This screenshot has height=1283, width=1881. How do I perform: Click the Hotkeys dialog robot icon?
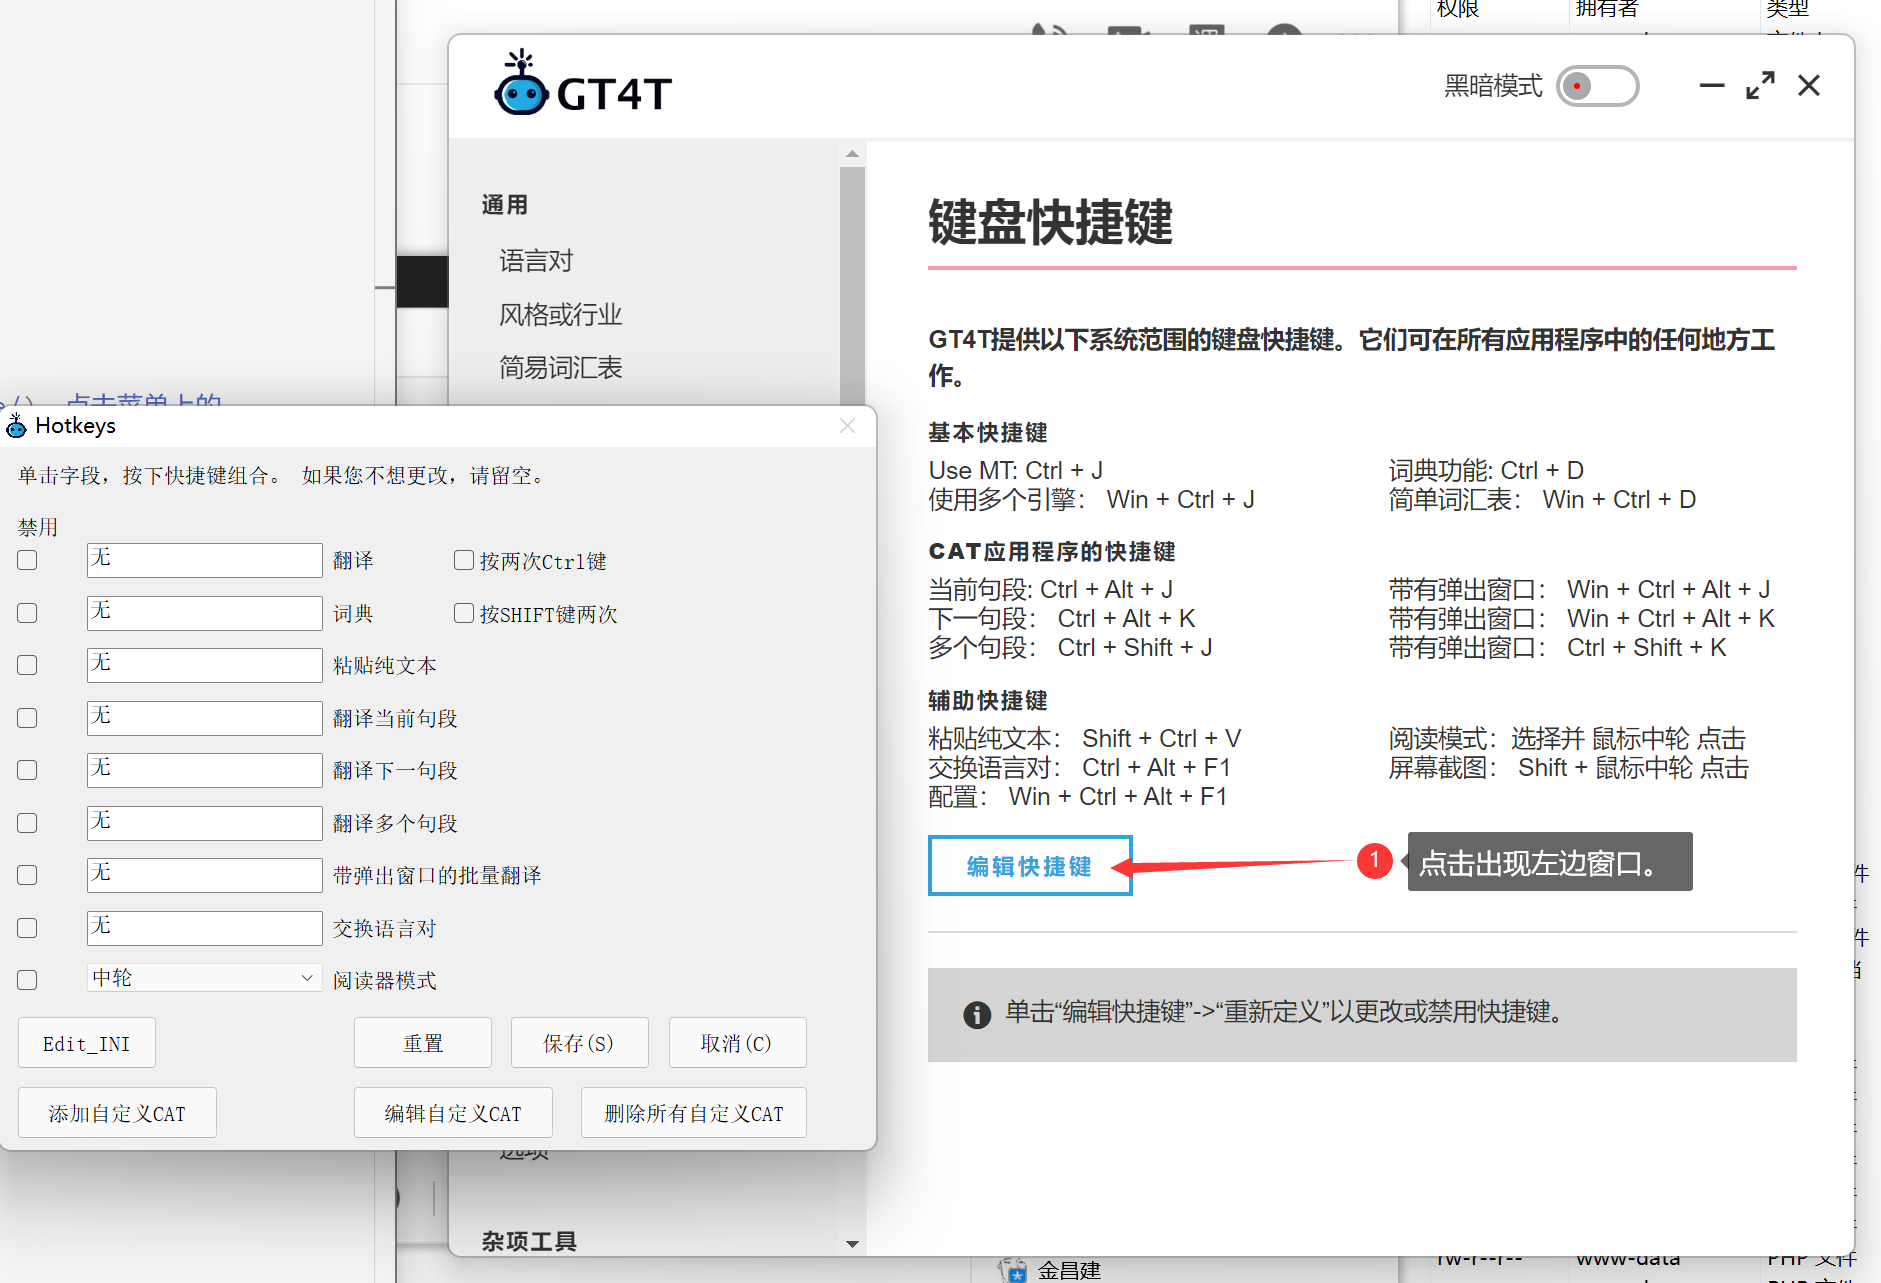pos(16,426)
